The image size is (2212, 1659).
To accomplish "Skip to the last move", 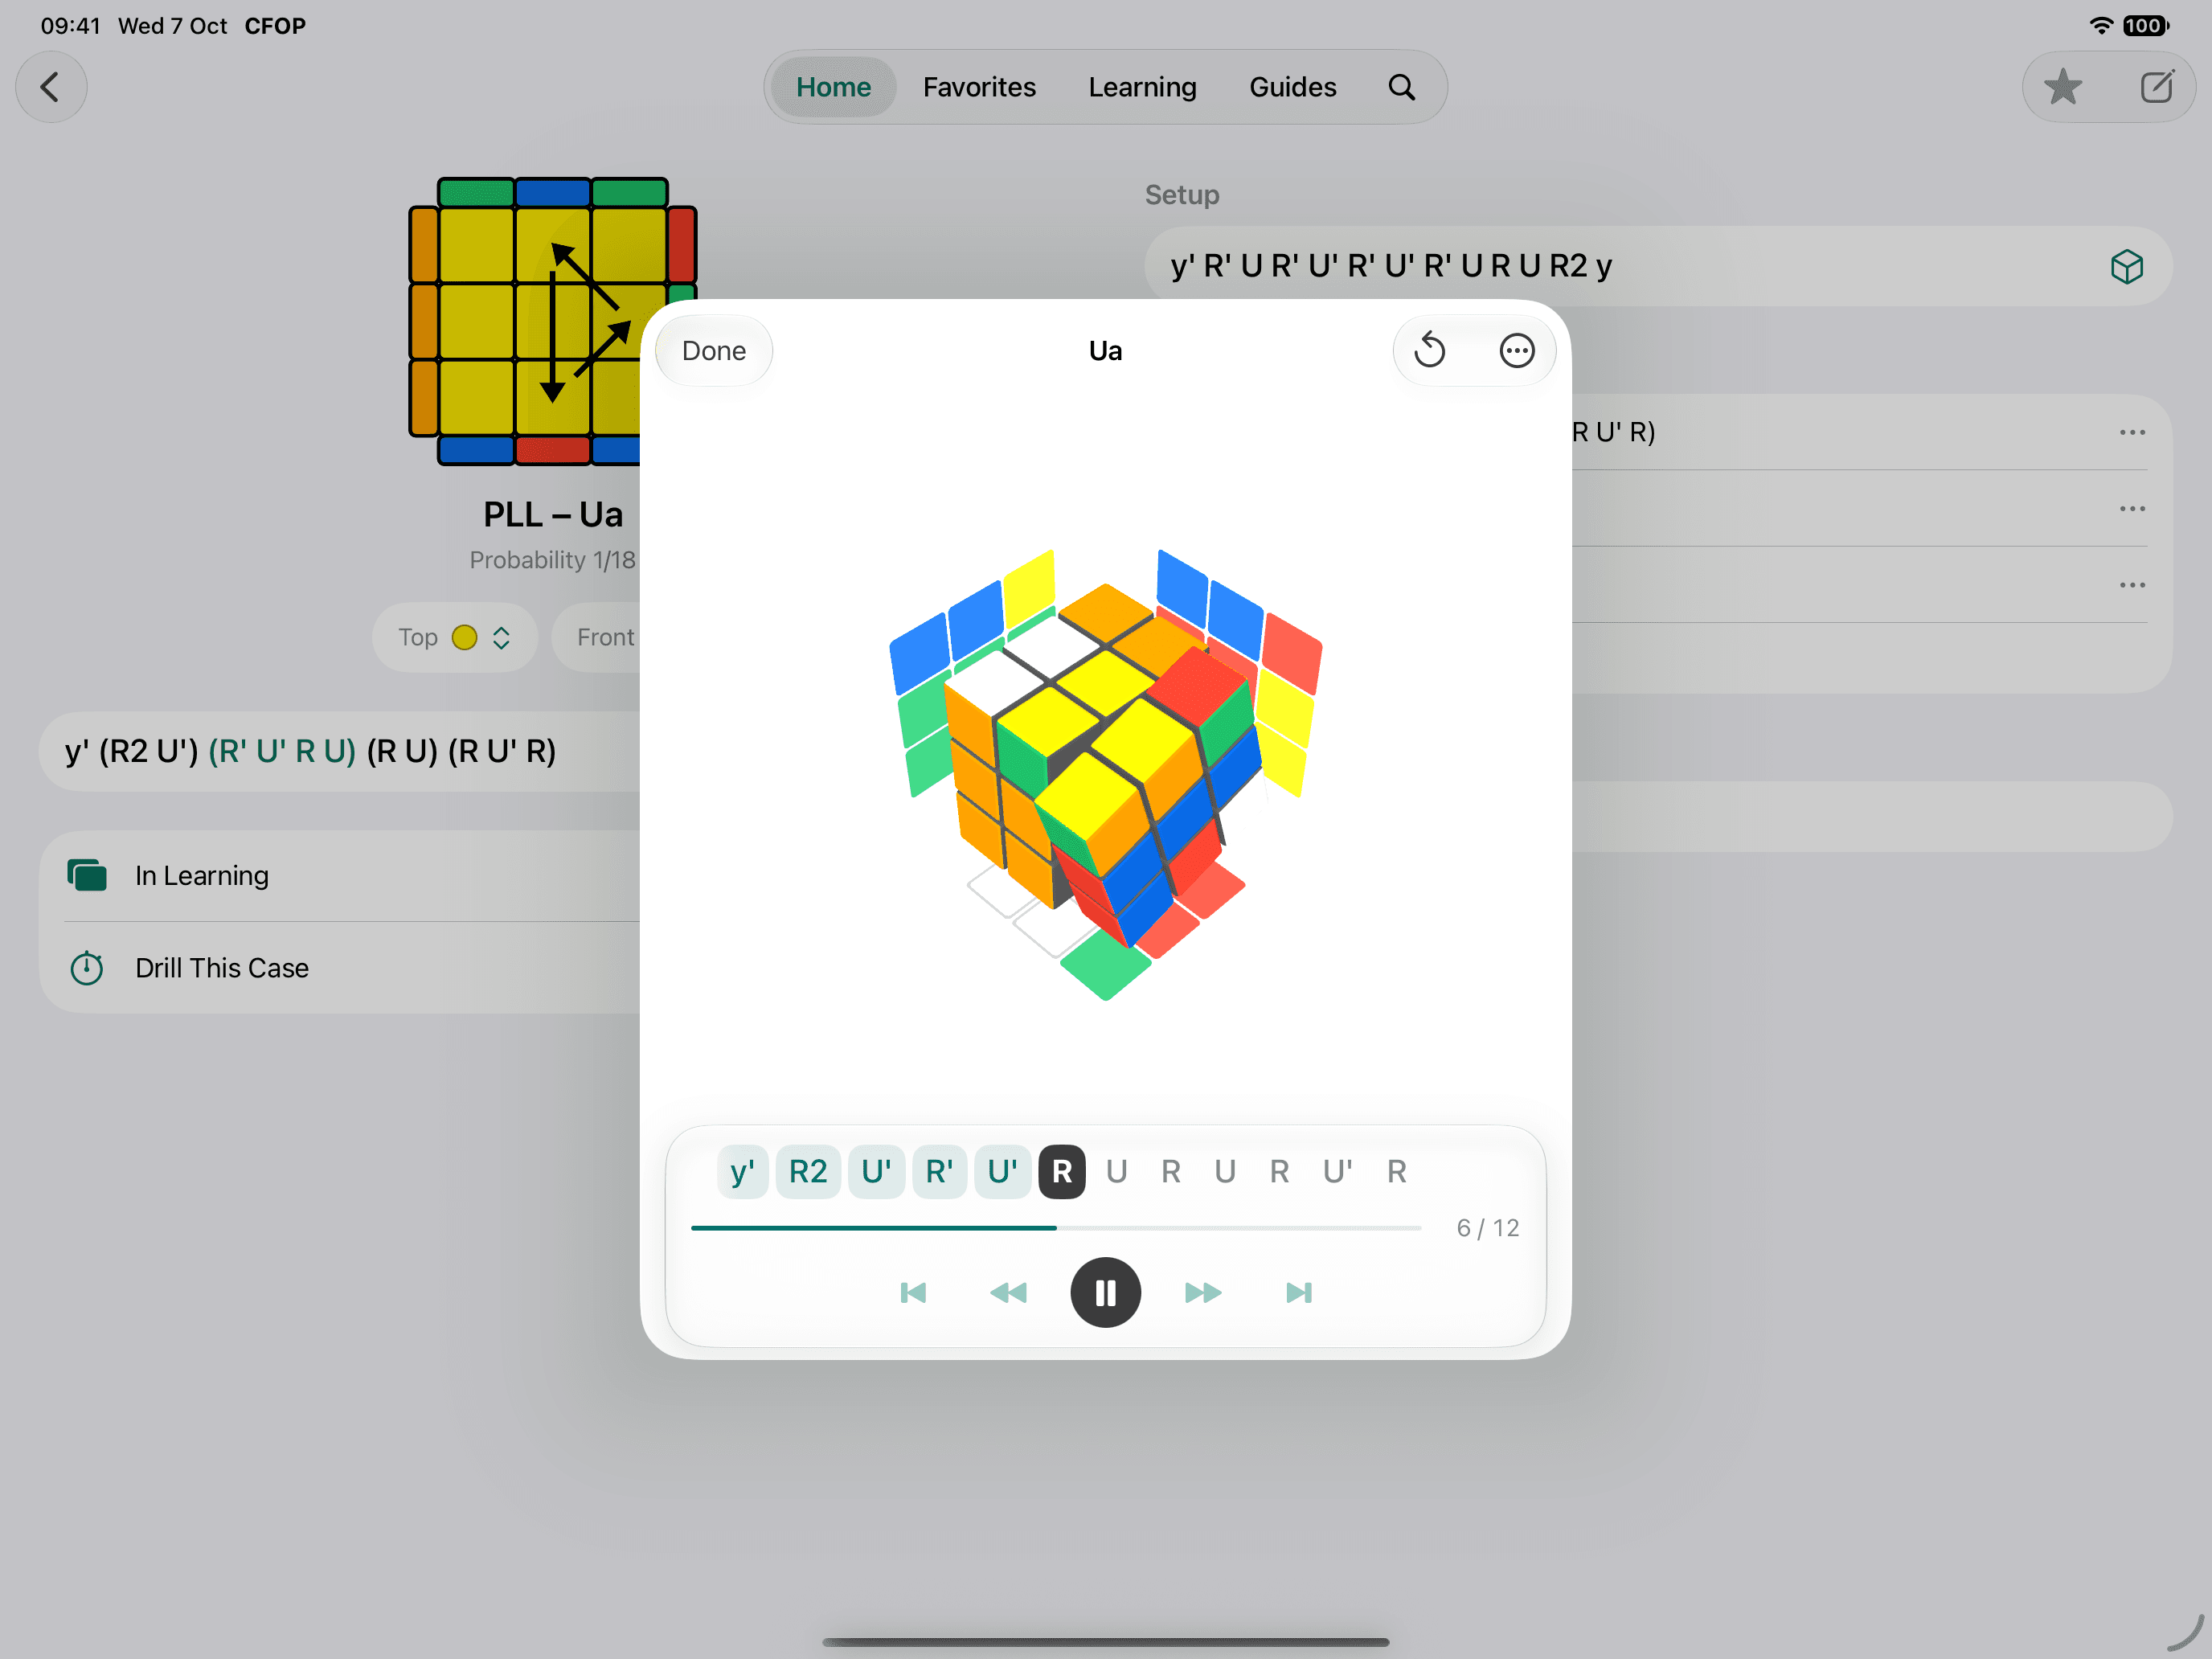I will pyautogui.click(x=1299, y=1292).
